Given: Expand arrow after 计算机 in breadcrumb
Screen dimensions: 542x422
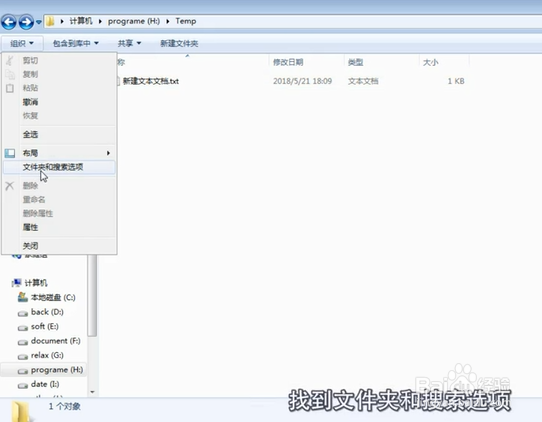Looking at the screenshot, I should coord(100,21).
